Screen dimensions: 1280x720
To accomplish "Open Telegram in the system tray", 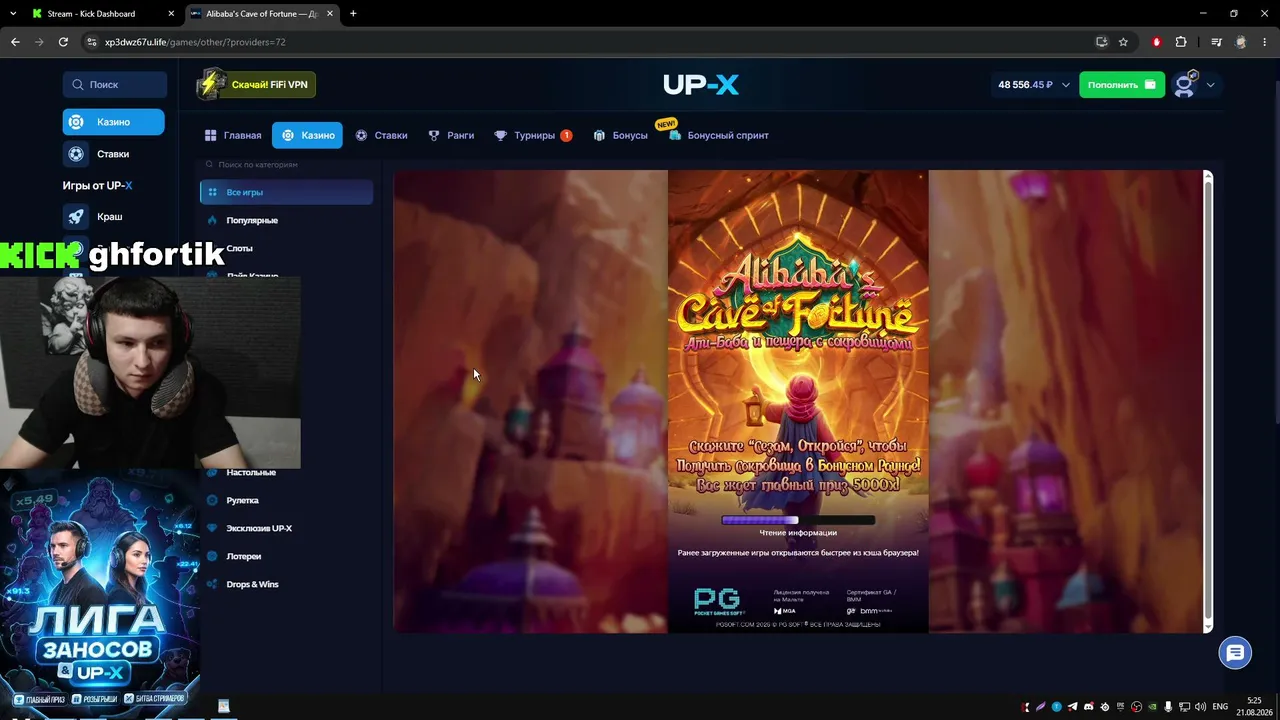I will 1073,707.
